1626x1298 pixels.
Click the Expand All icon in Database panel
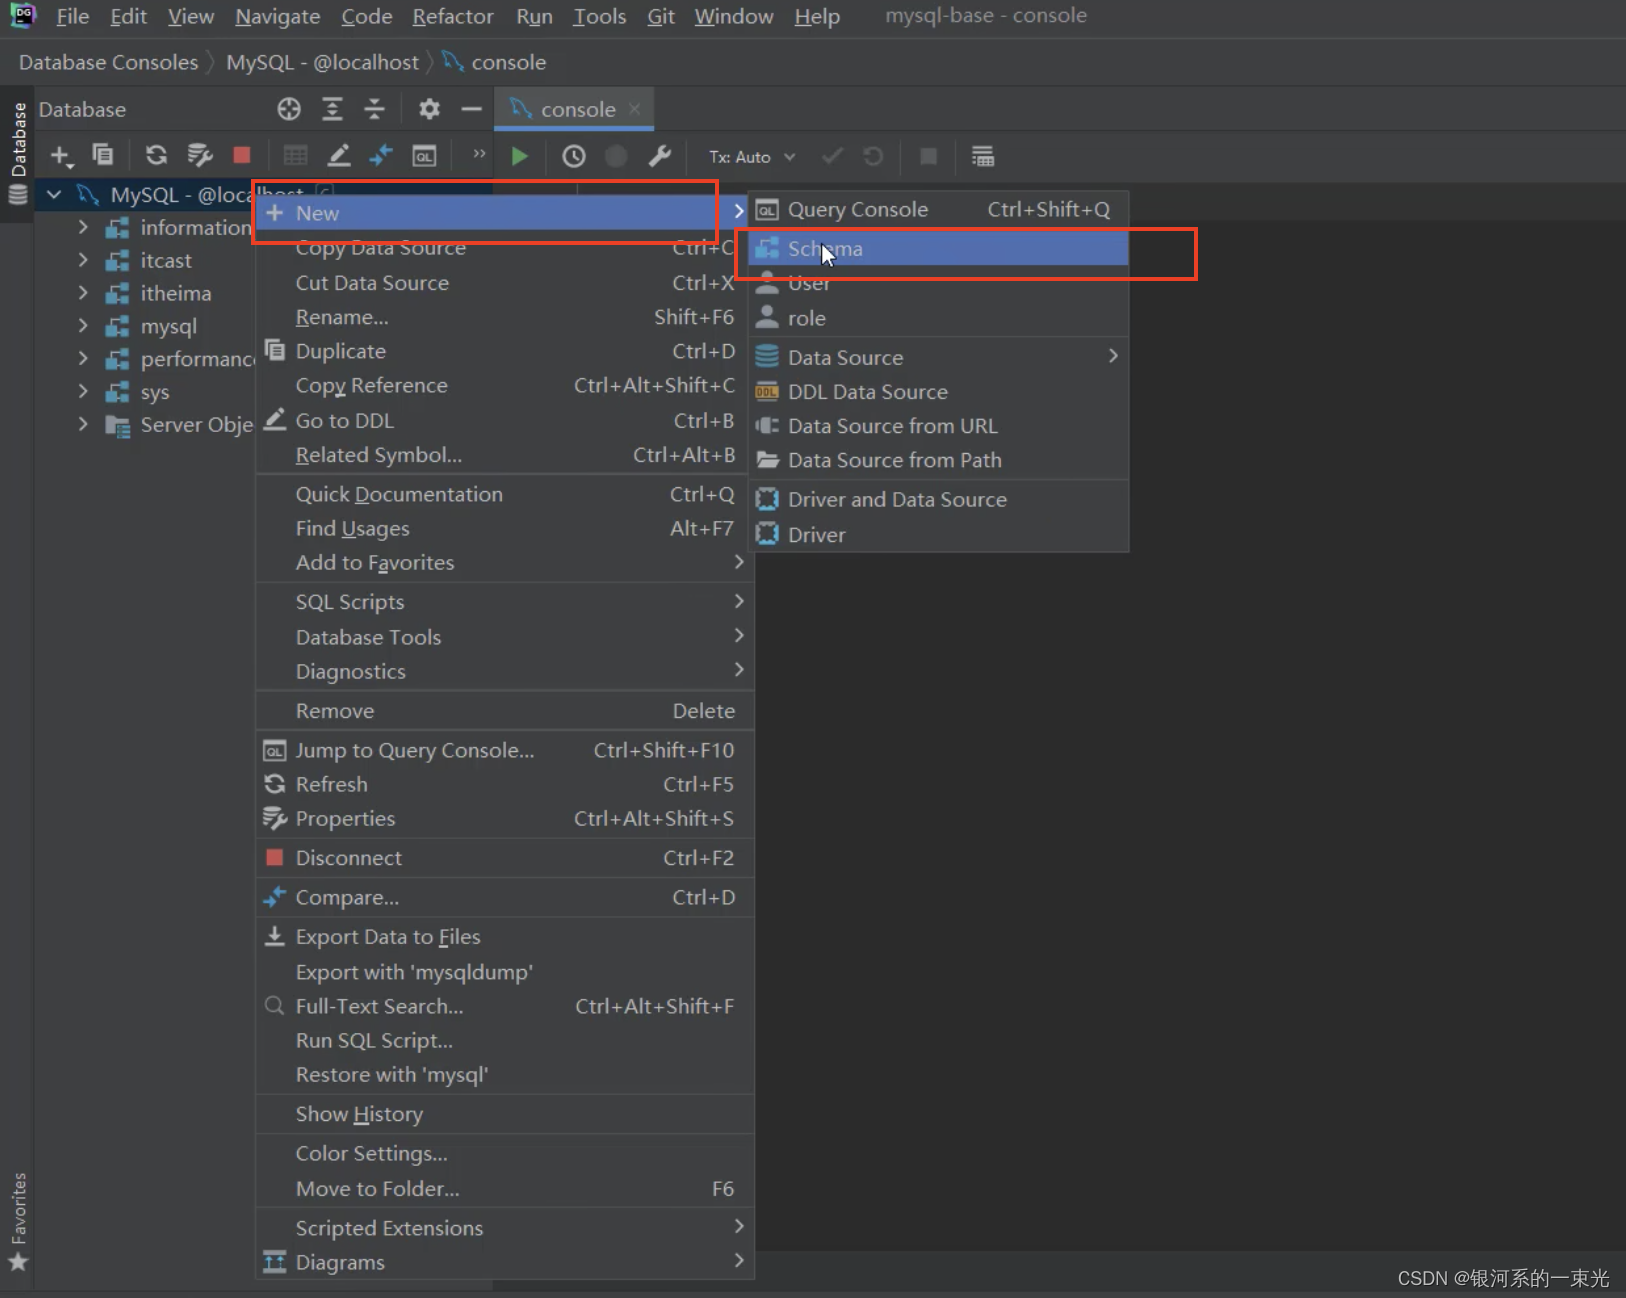(332, 109)
